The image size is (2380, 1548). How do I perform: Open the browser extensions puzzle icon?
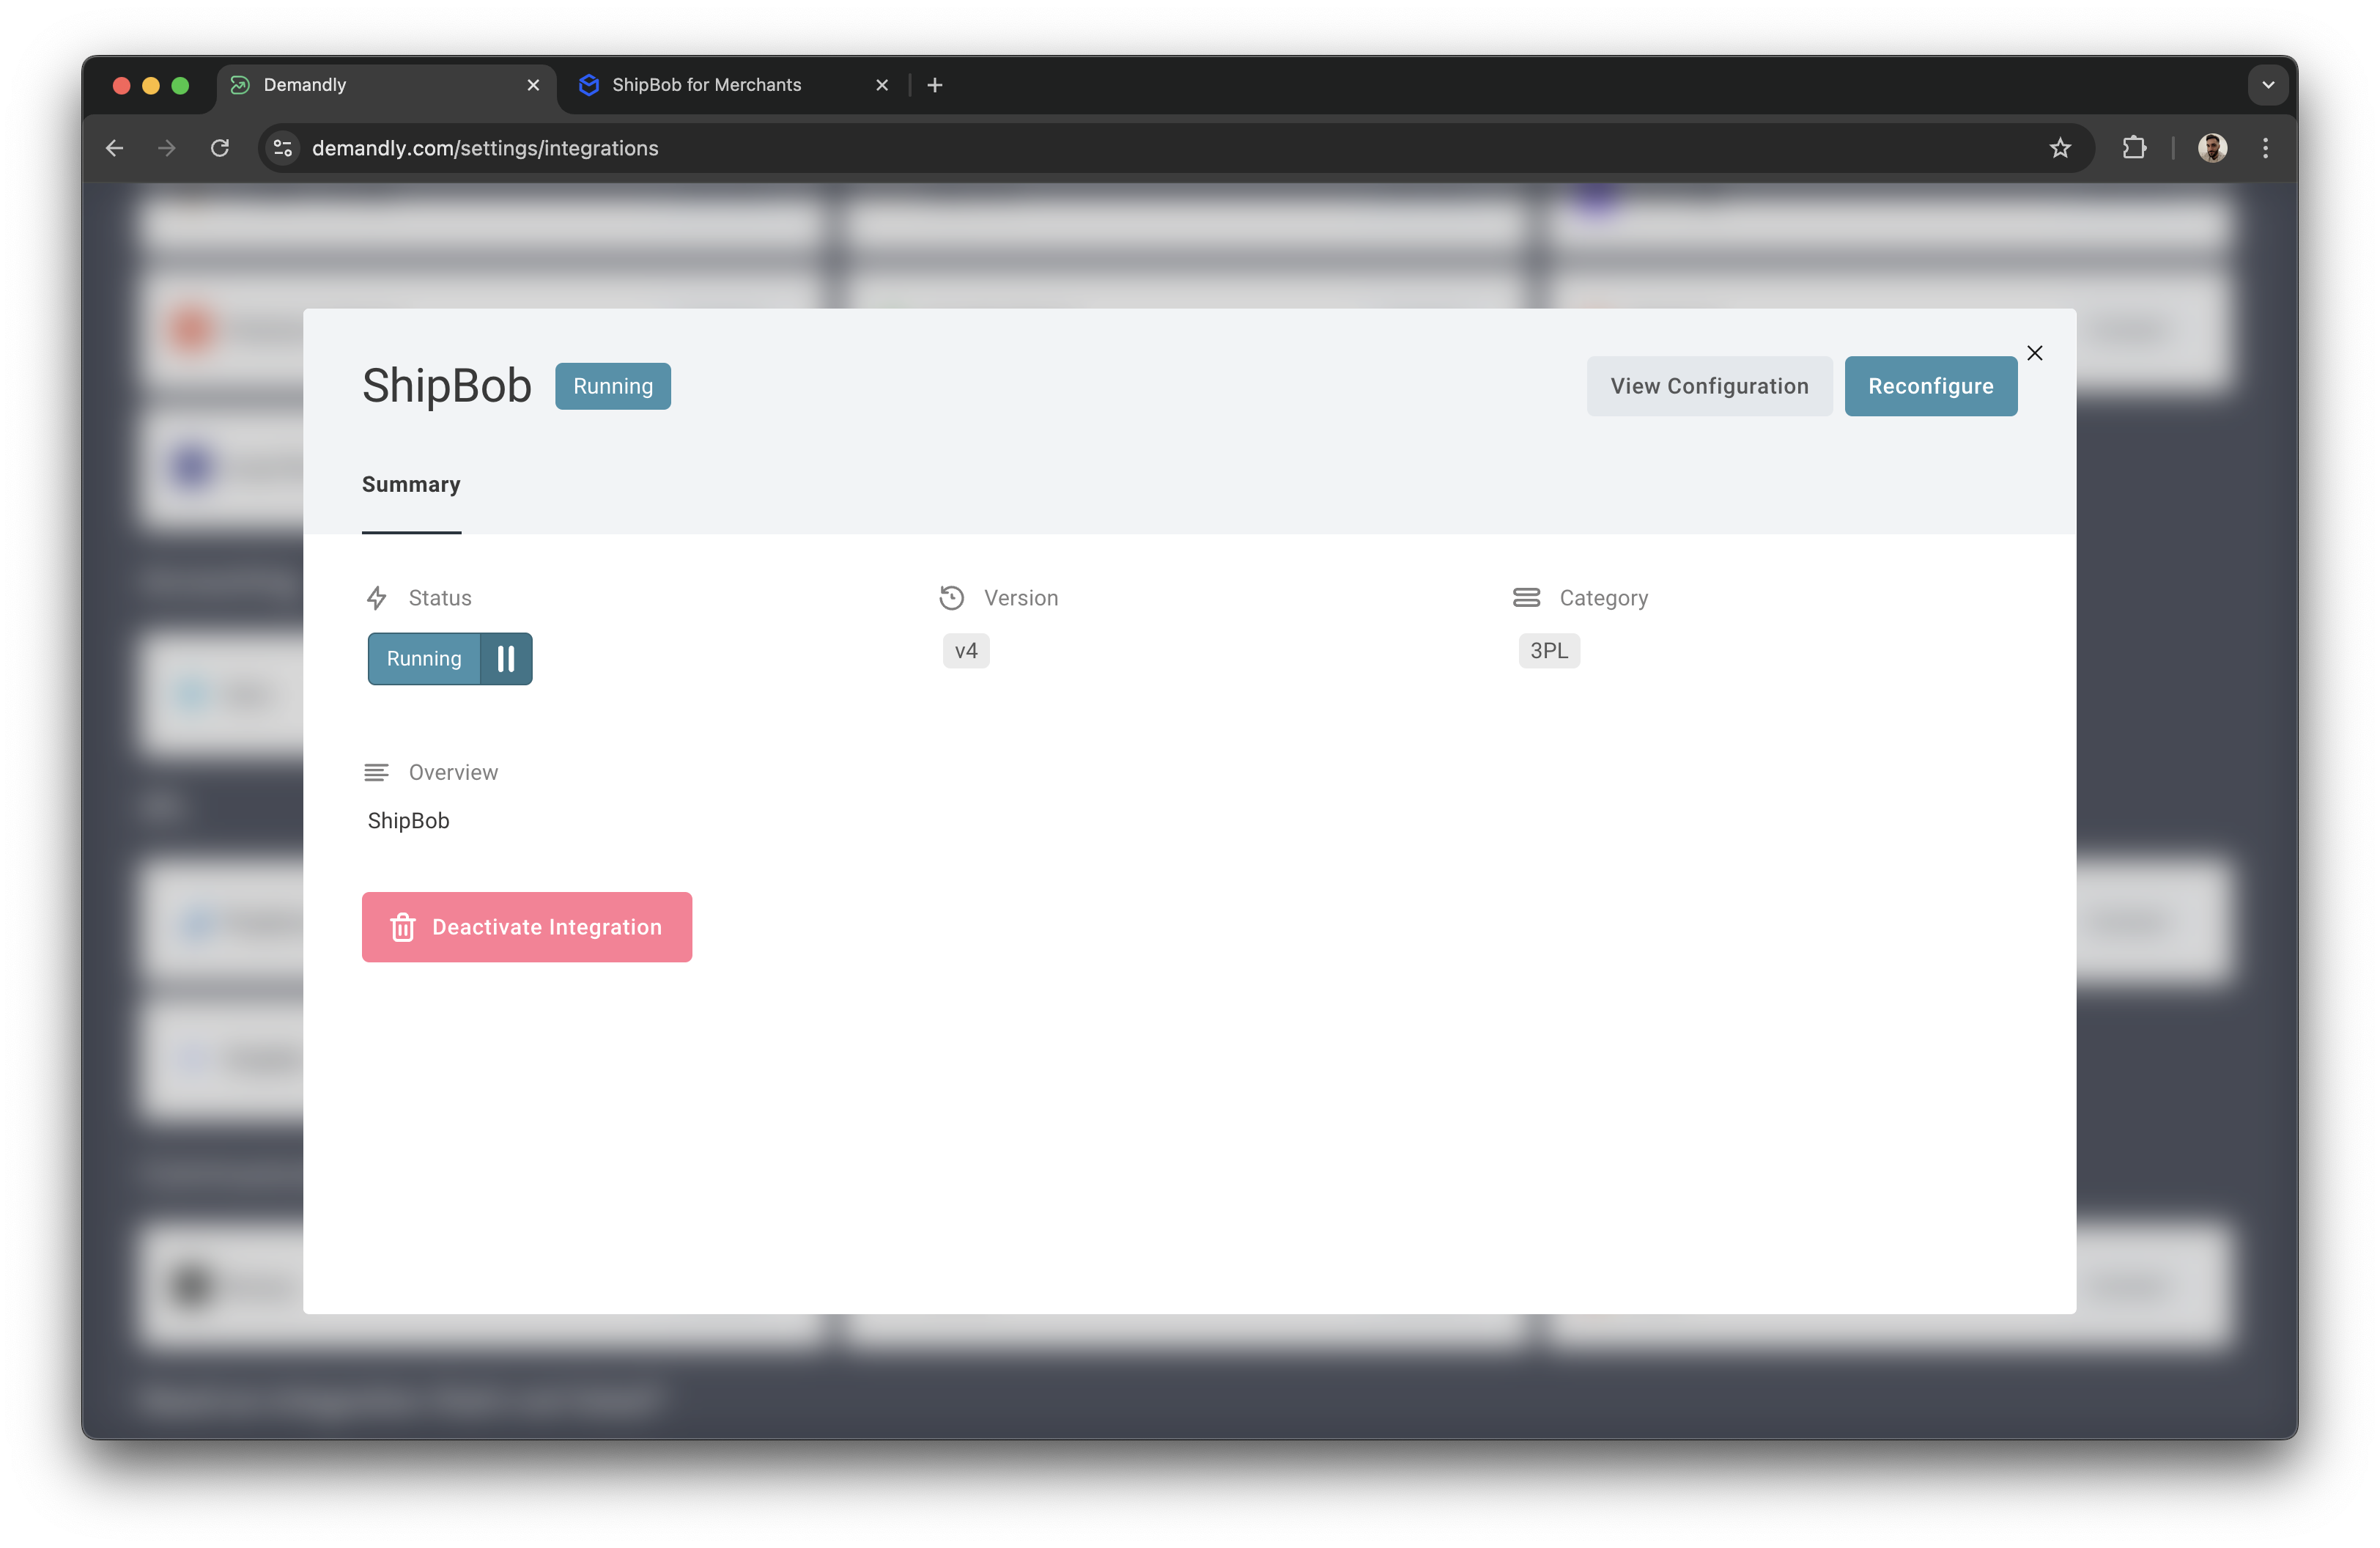tap(2135, 148)
